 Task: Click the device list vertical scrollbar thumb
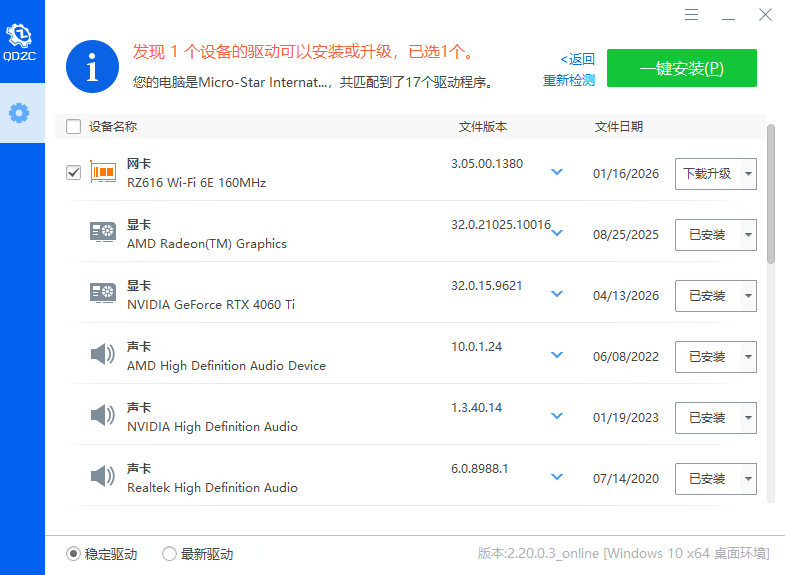[771, 194]
